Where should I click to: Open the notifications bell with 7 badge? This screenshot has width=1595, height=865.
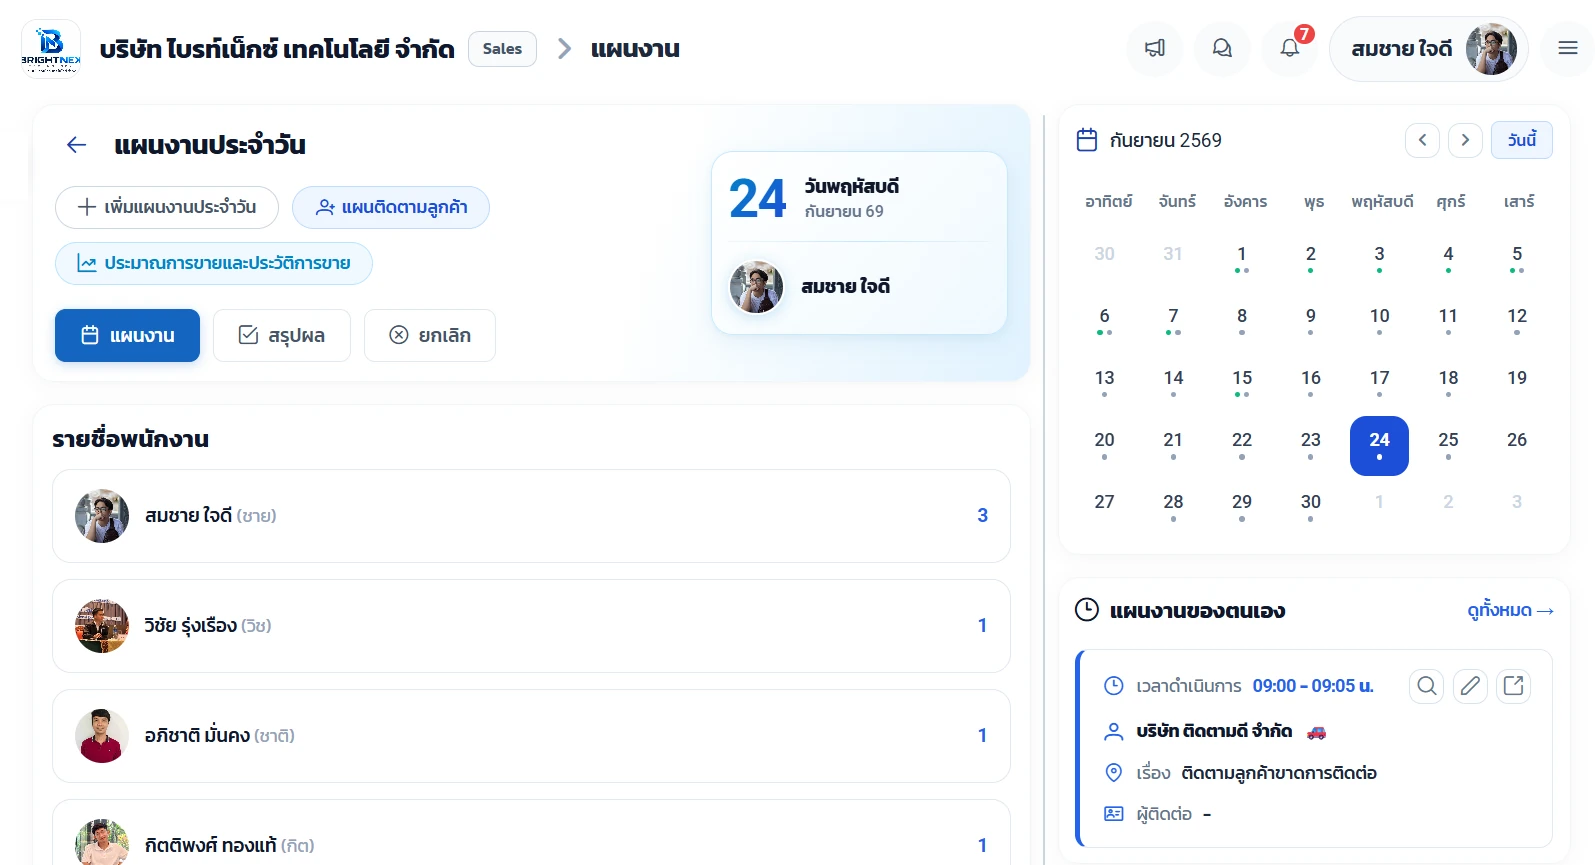[x=1290, y=48]
